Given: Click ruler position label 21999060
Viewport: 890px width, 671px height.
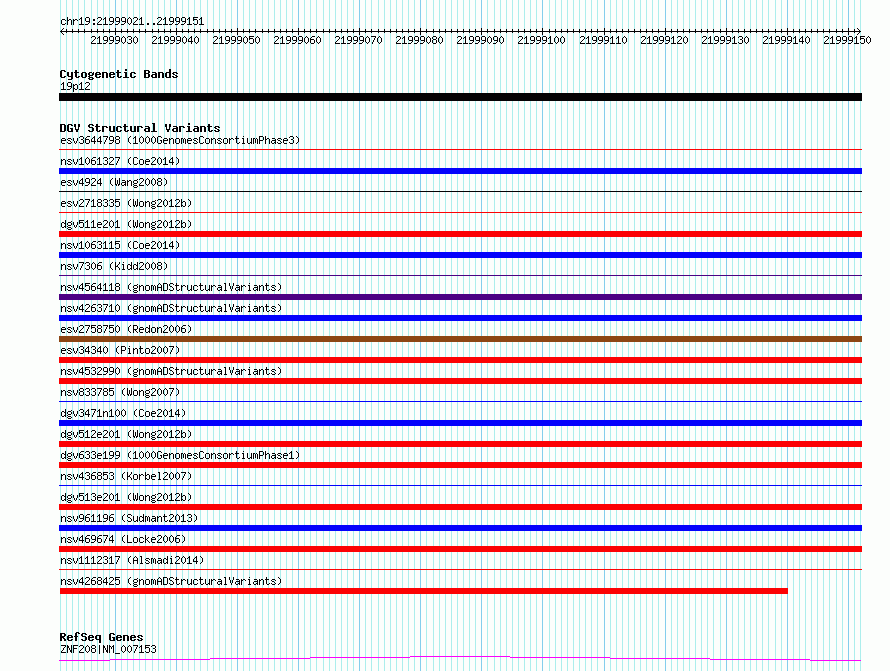Looking at the screenshot, I should [297, 40].
